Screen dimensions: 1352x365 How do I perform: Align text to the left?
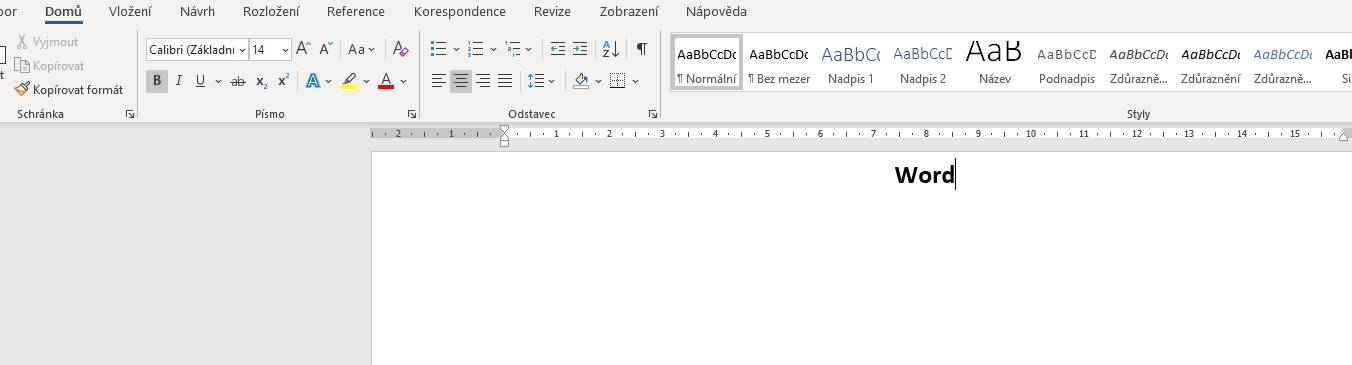439,81
